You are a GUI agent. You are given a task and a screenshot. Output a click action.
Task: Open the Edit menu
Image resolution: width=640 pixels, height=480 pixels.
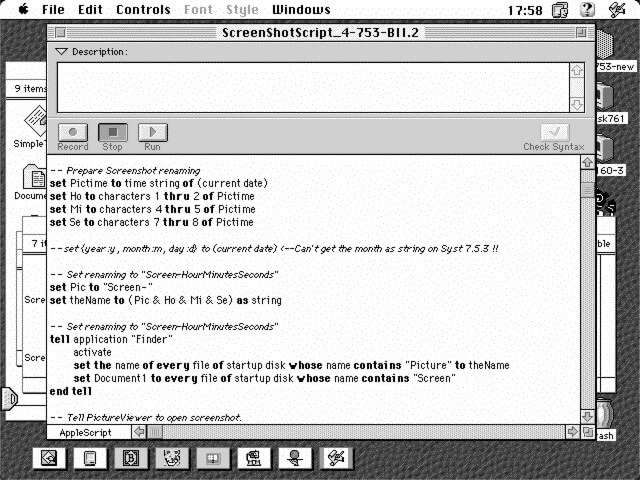click(x=90, y=10)
